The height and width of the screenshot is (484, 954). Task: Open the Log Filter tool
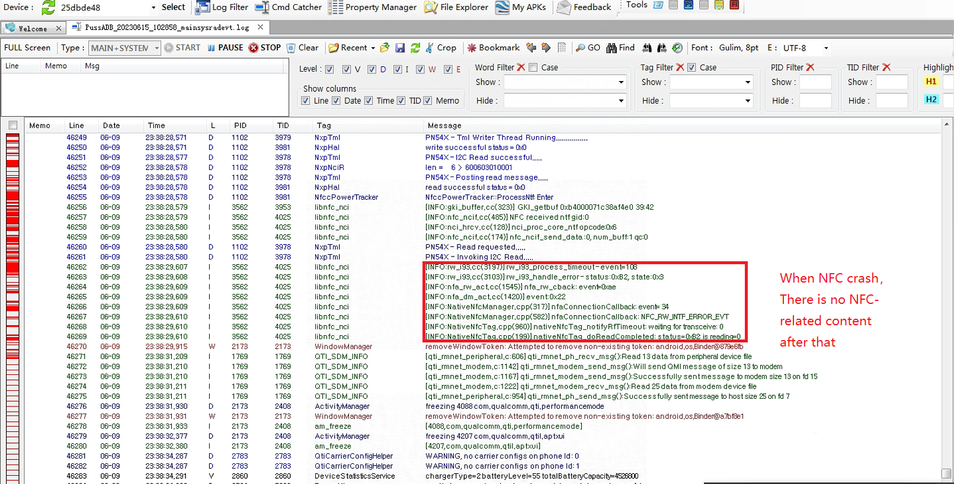[x=221, y=7]
